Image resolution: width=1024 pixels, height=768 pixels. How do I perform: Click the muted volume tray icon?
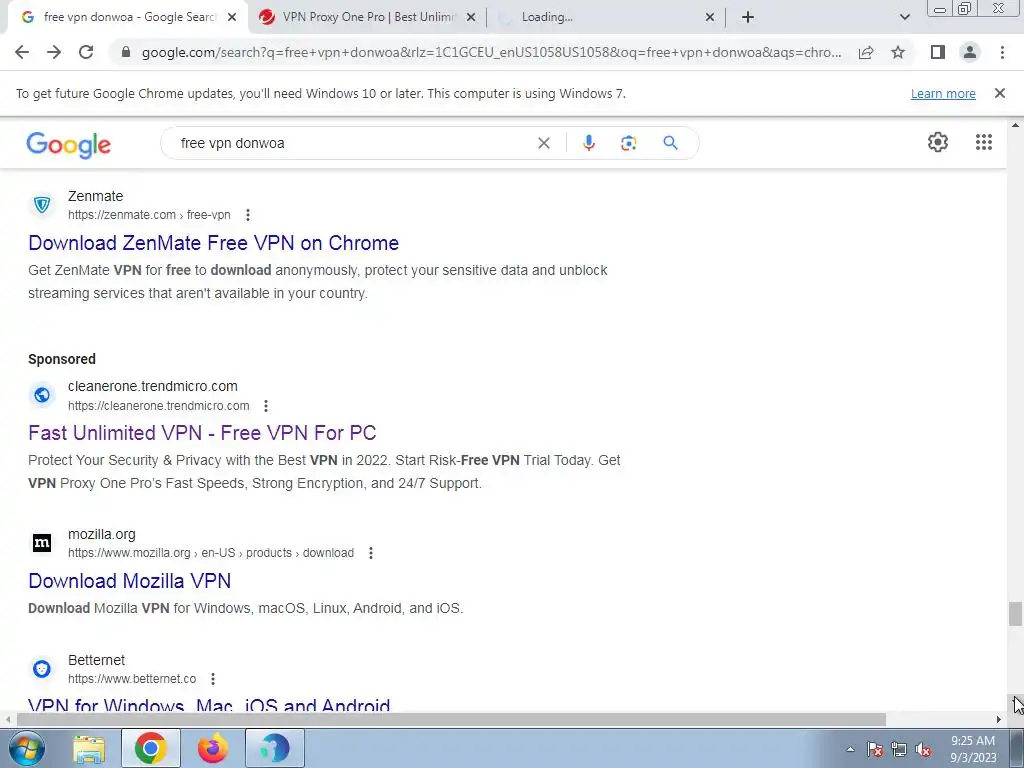923,750
